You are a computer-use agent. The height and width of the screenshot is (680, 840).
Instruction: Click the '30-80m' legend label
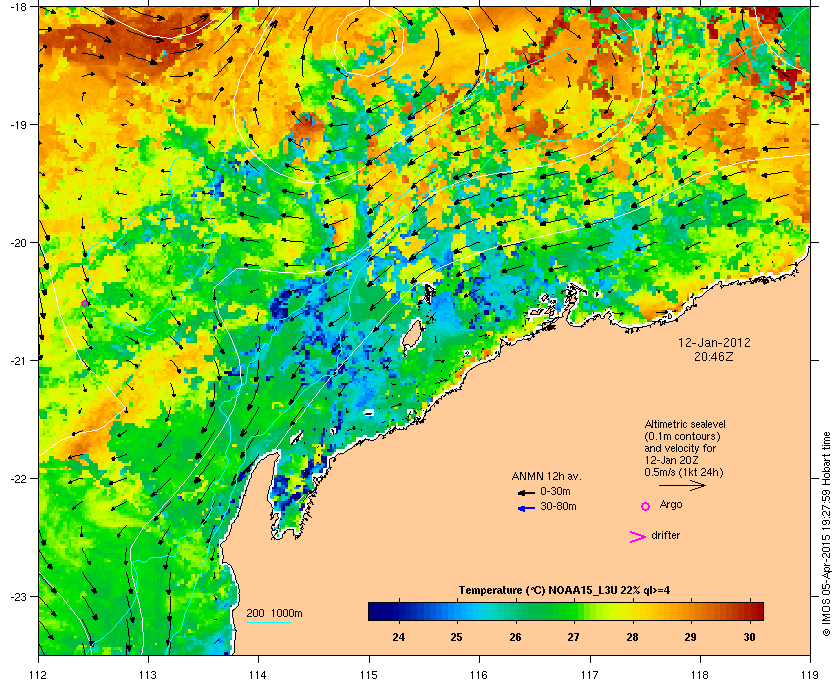click(558, 506)
